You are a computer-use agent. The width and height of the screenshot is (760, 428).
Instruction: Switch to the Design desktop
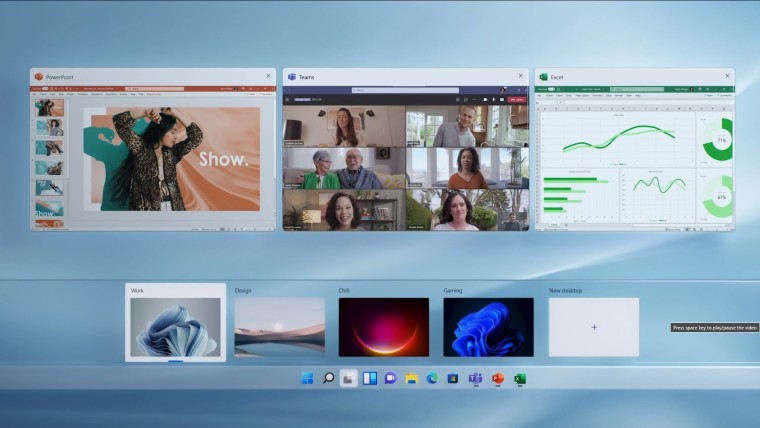[279, 327]
